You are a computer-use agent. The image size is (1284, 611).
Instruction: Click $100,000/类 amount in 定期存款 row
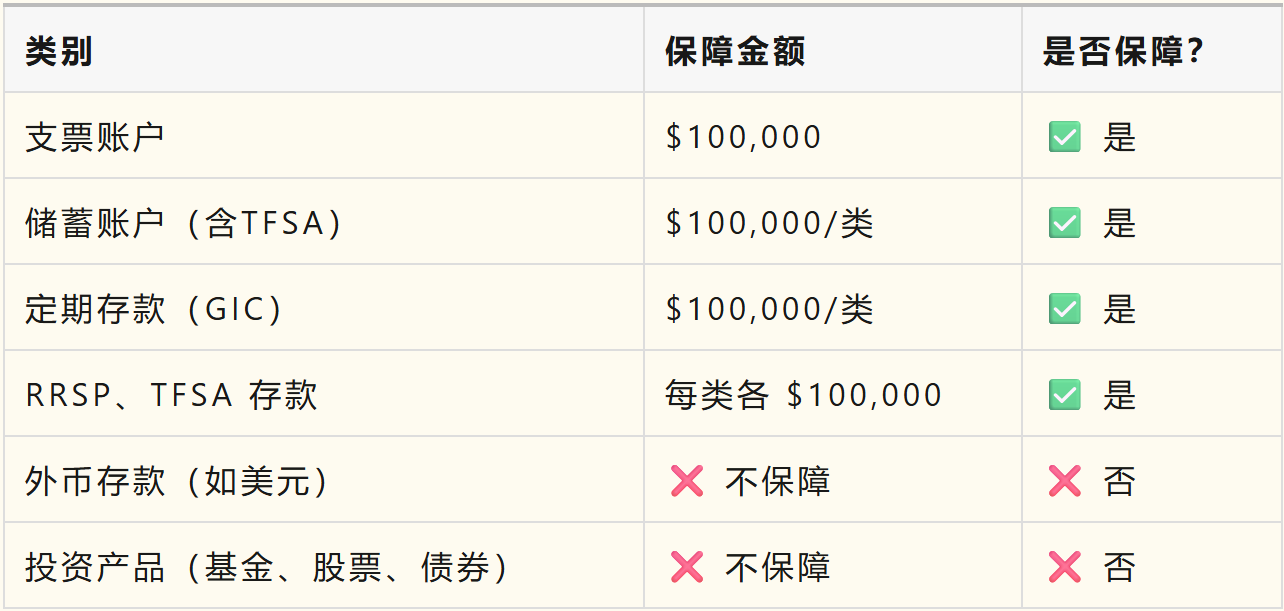(x=769, y=309)
